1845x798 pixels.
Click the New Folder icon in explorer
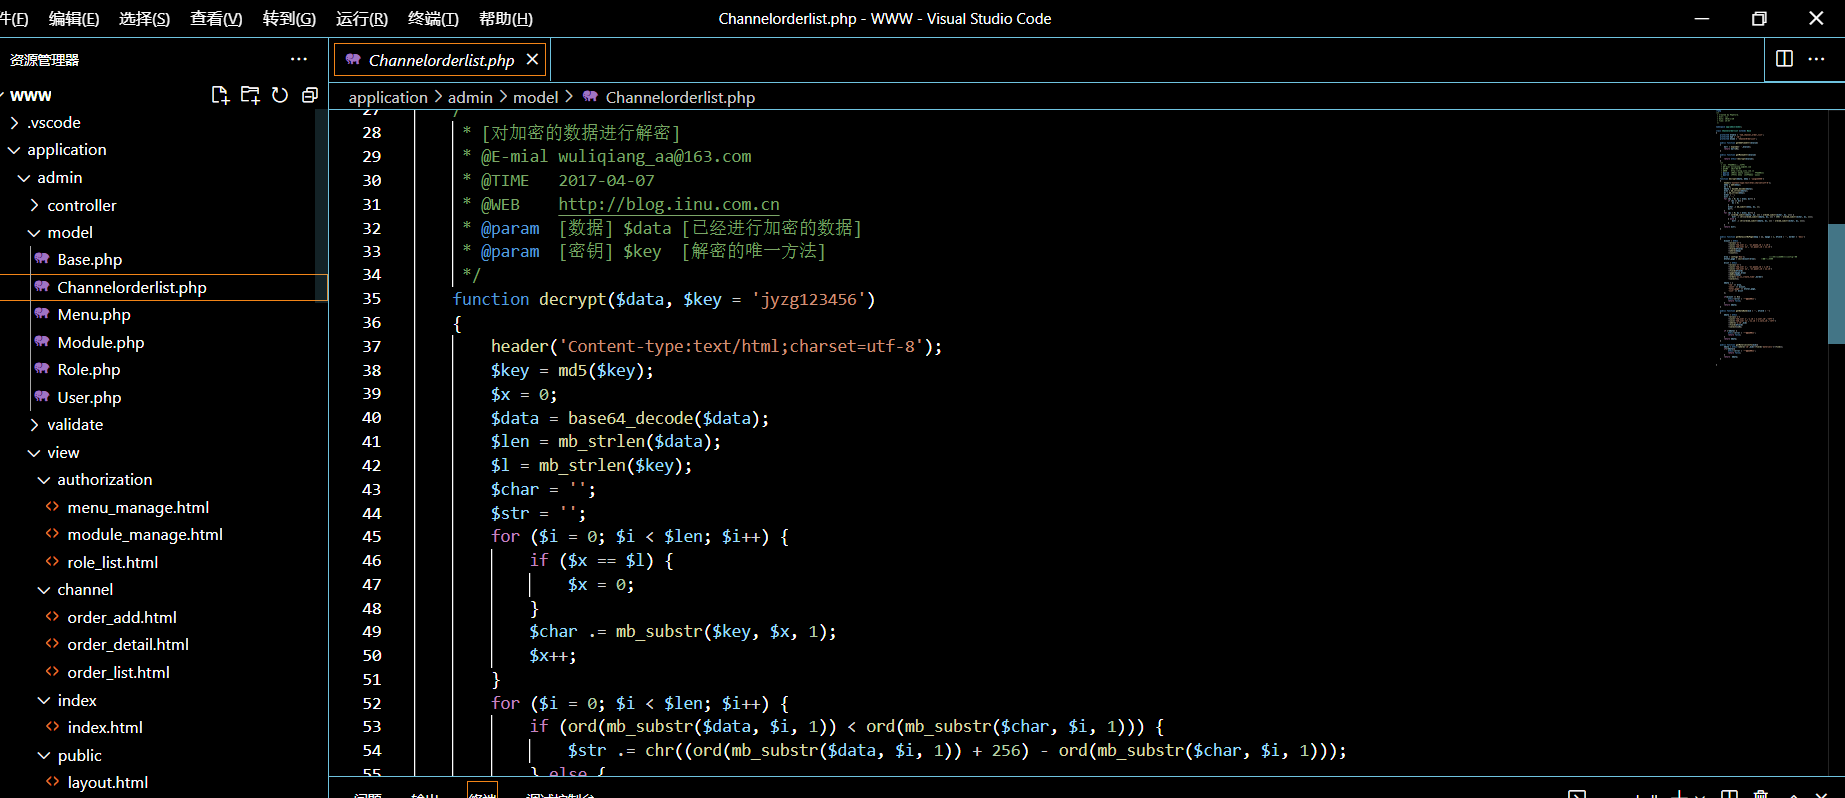[250, 95]
